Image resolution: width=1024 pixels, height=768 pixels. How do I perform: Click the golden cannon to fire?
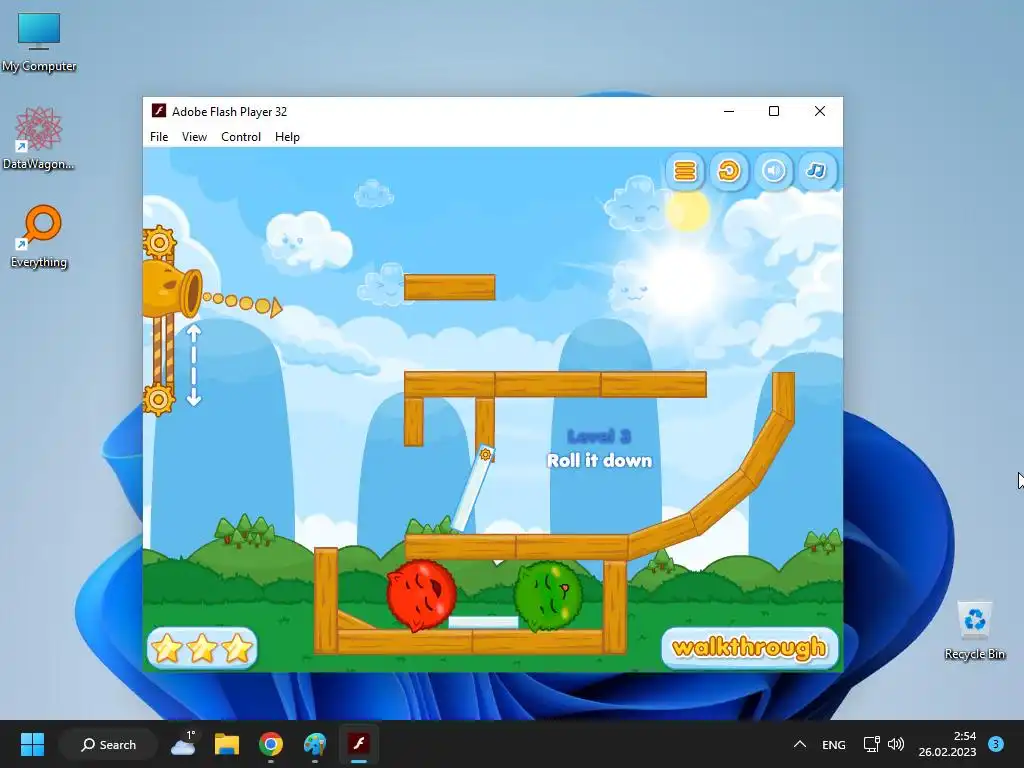click(172, 290)
